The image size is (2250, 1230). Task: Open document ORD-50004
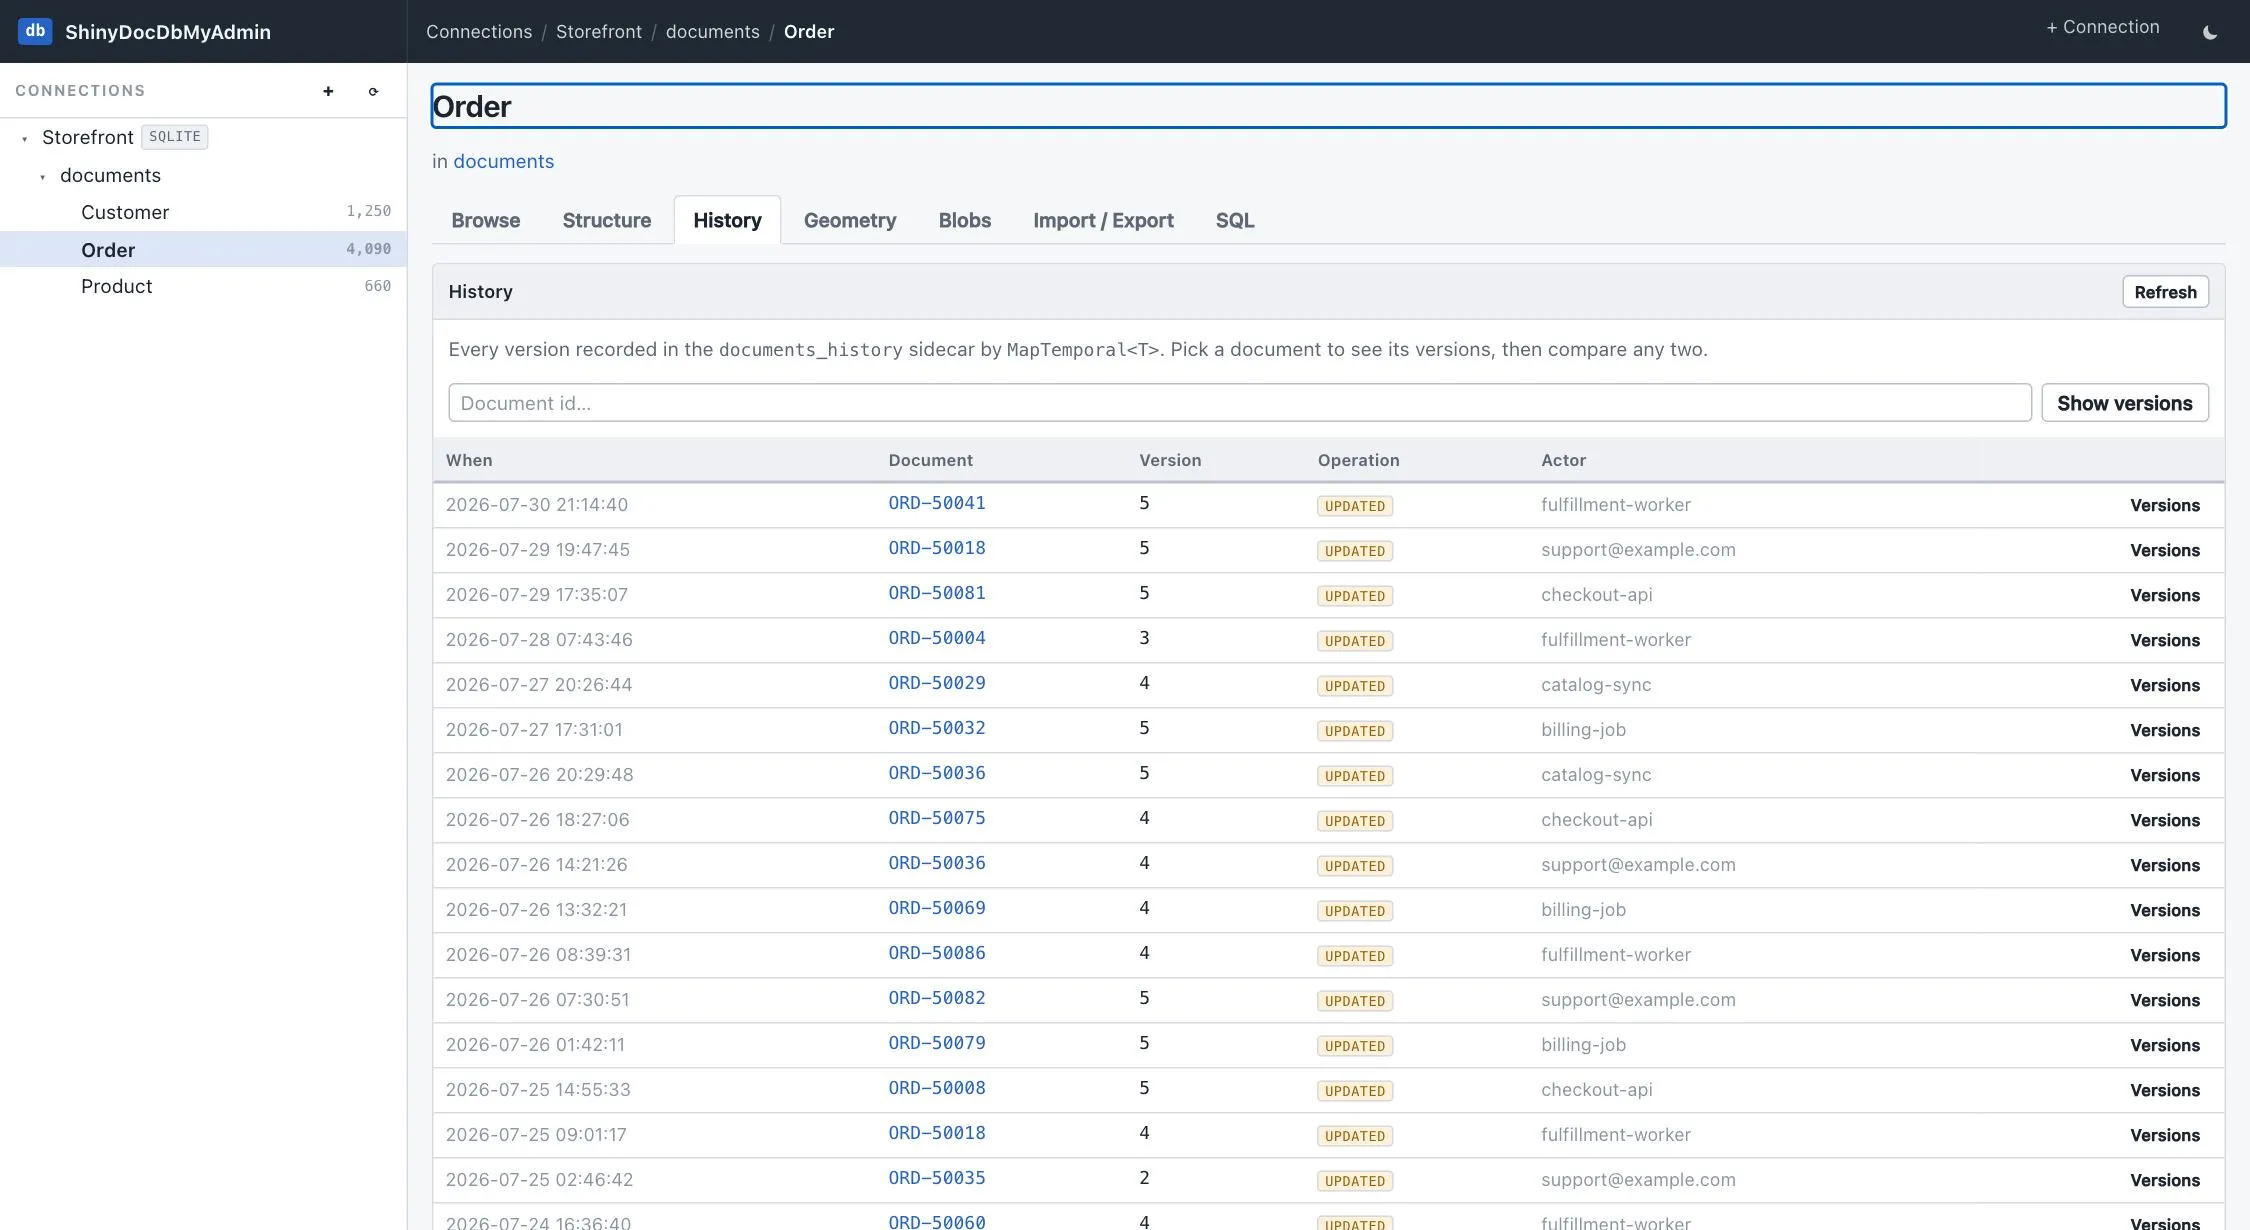pyautogui.click(x=937, y=638)
